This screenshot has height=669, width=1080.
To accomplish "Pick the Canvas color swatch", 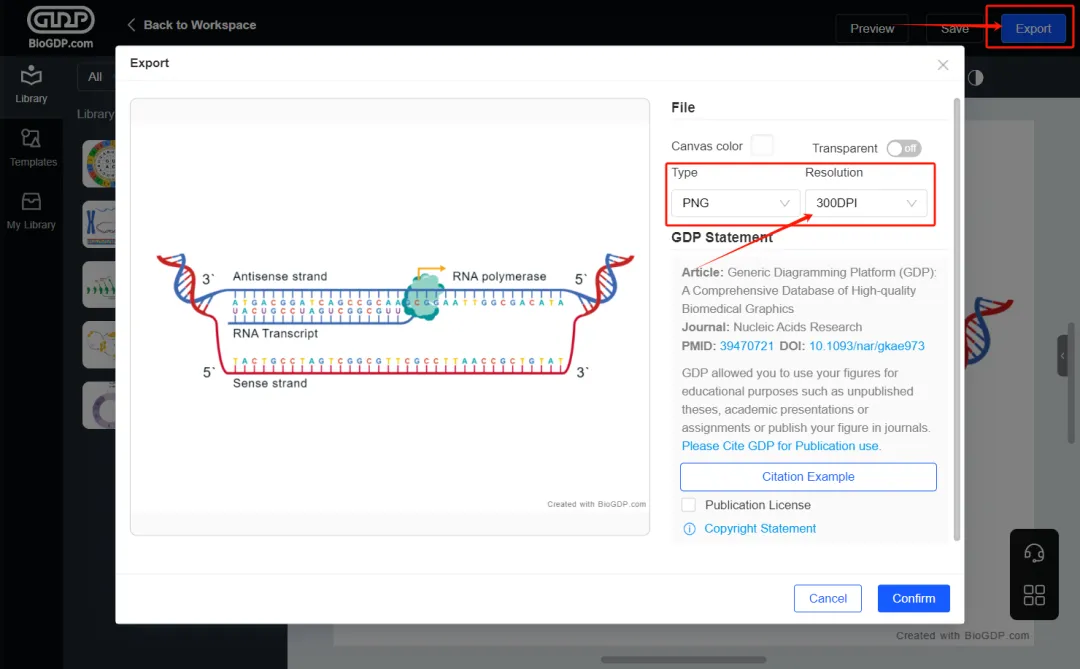I will point(762,145).
